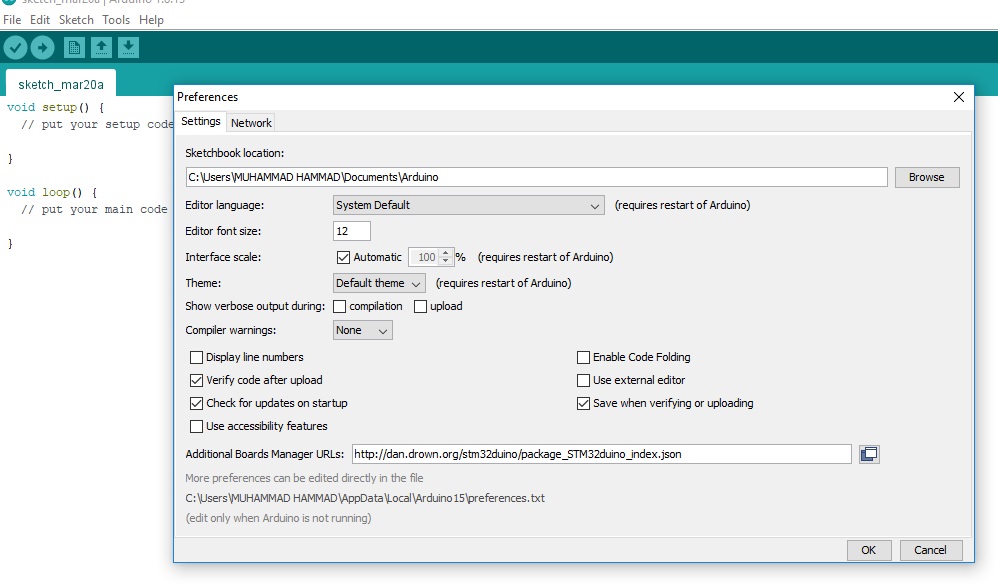The height and width of the screenshot is (585, 998).
Task: Click the 'void setup() {' line in editor
Action: pos(55,107)
